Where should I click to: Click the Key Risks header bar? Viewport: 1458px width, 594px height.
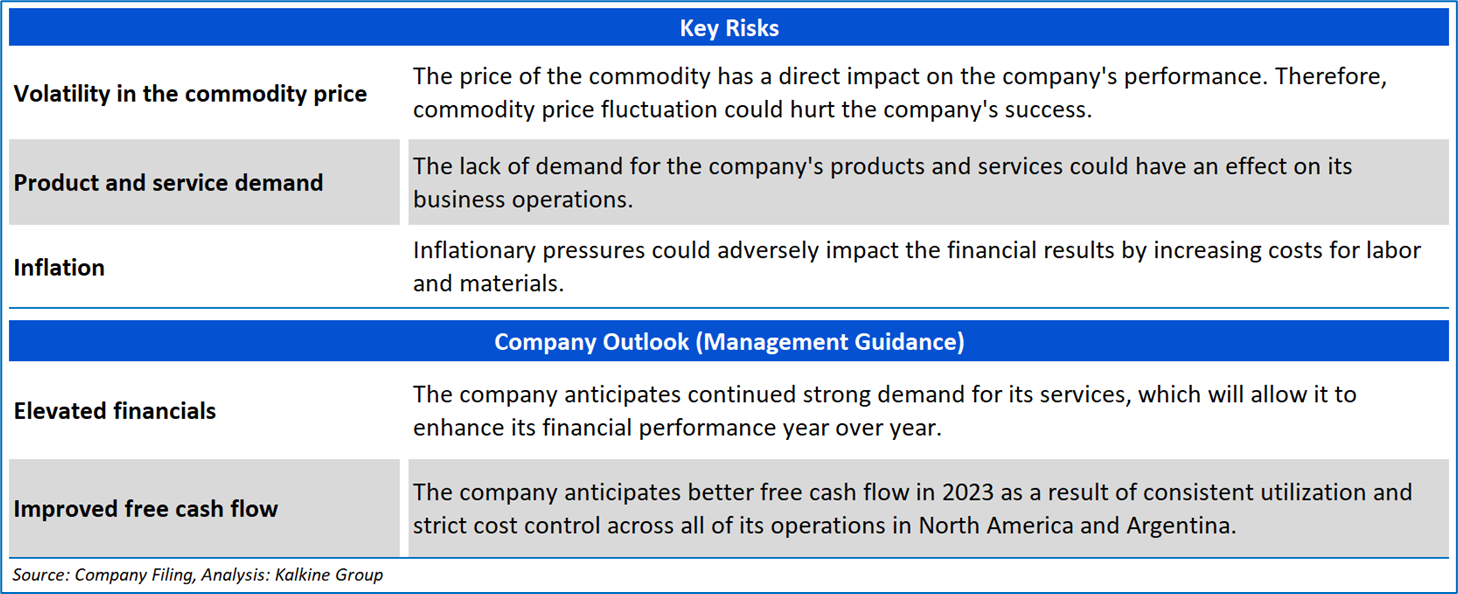[728, 28]
